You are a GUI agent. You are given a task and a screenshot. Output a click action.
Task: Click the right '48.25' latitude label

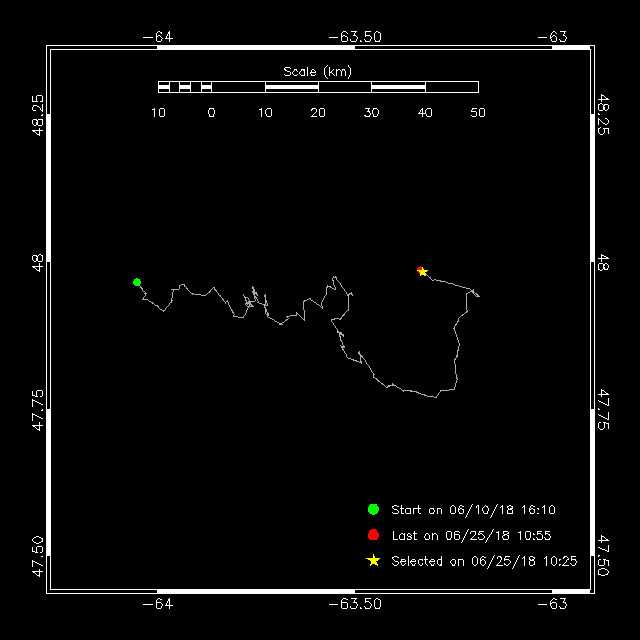click(603, 114)
